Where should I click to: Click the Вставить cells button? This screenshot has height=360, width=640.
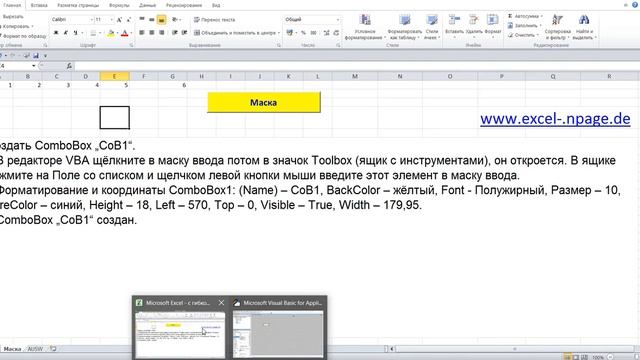pos(454,26)
